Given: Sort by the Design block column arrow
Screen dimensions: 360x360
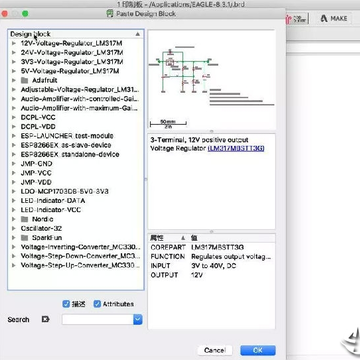Looking at the screenshot, I should click(138, 34).
